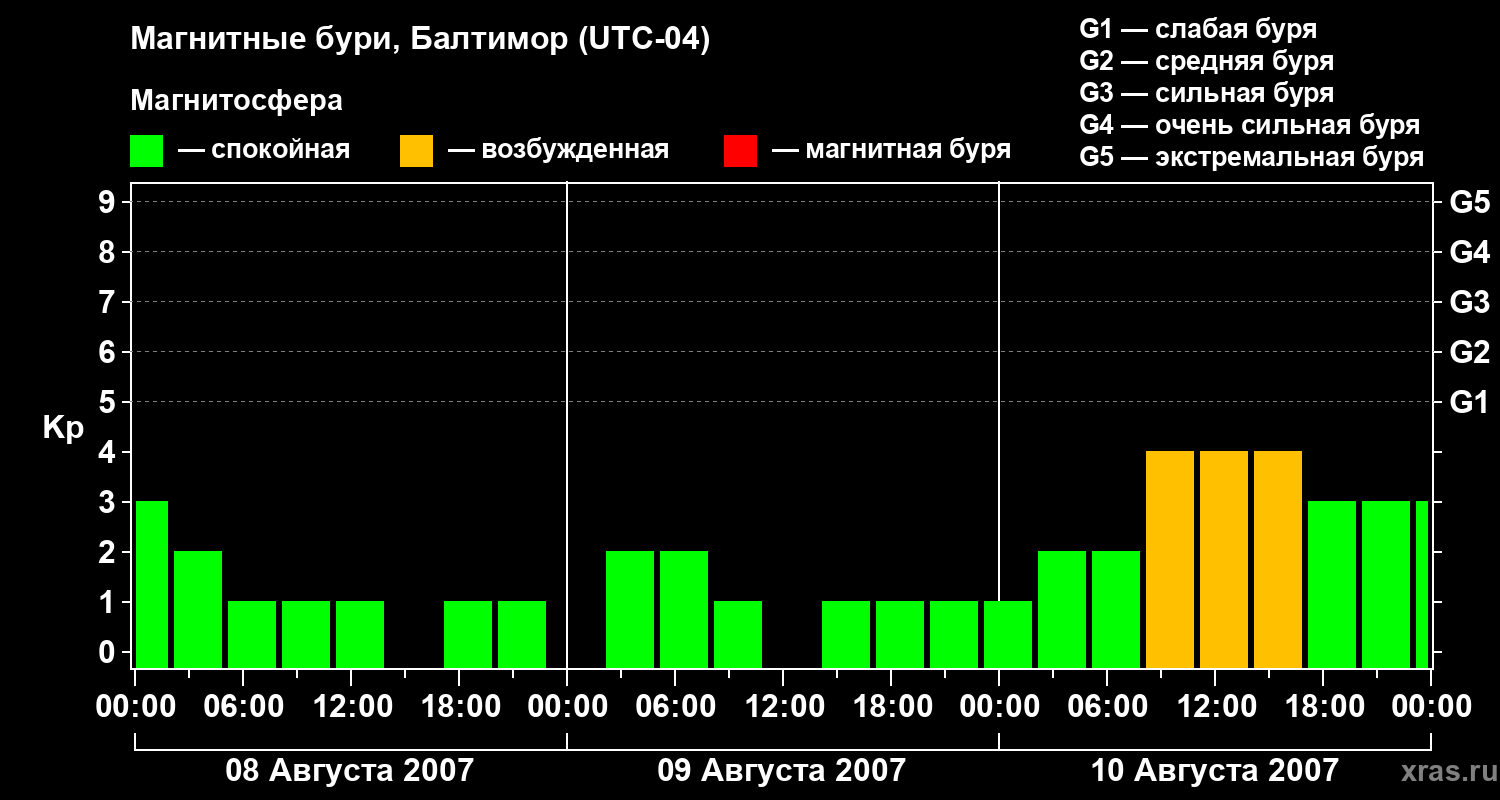Click the green 'спокойная' legend swatch
Viewport: 1500px width, 800px height.
147,151
